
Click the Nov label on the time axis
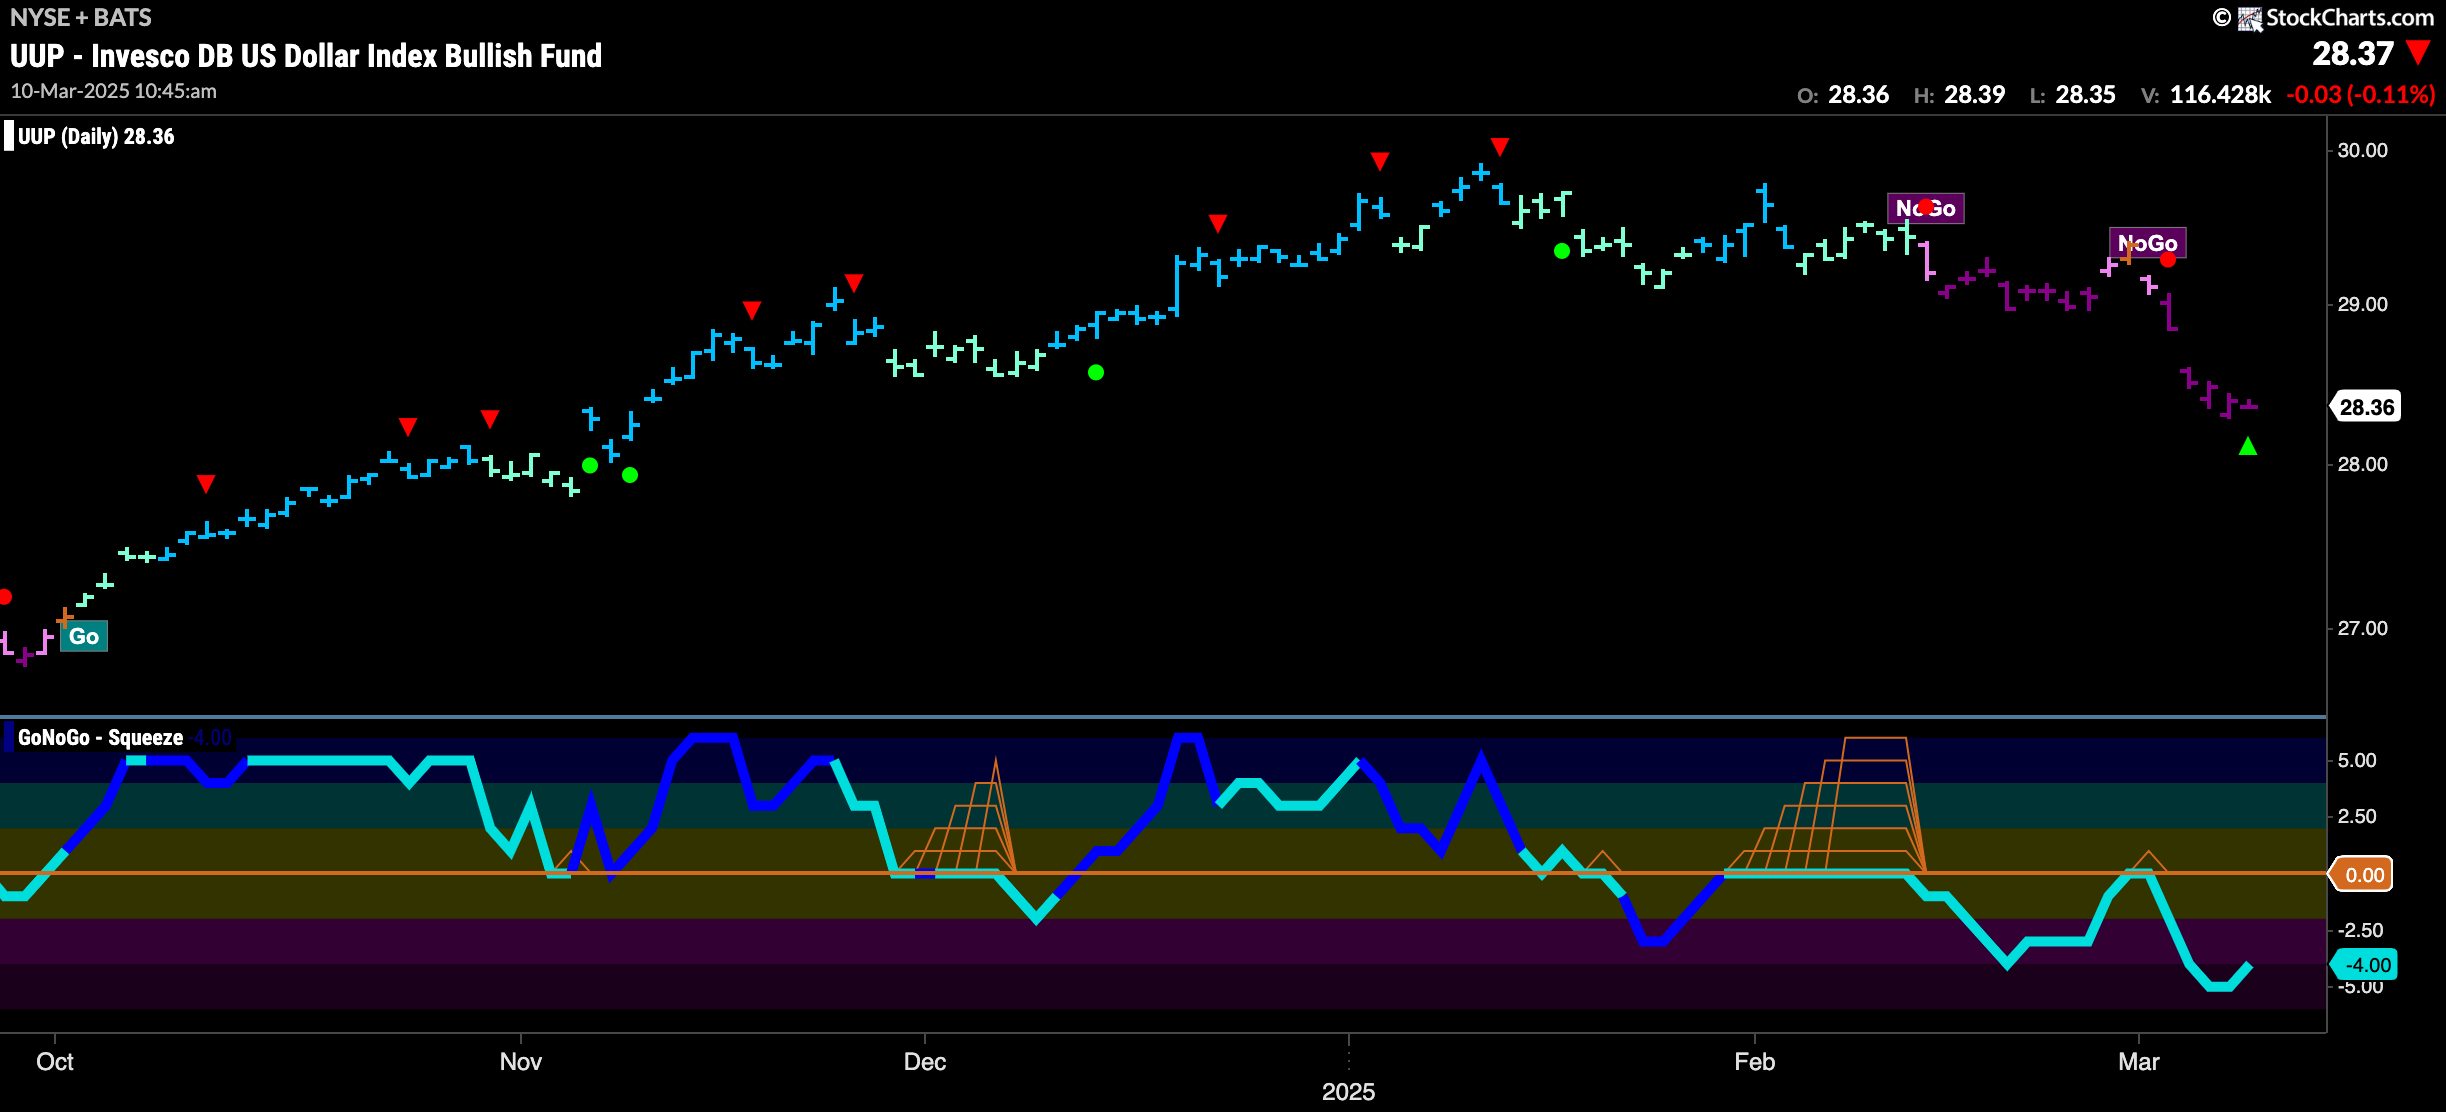(520, 1062)
